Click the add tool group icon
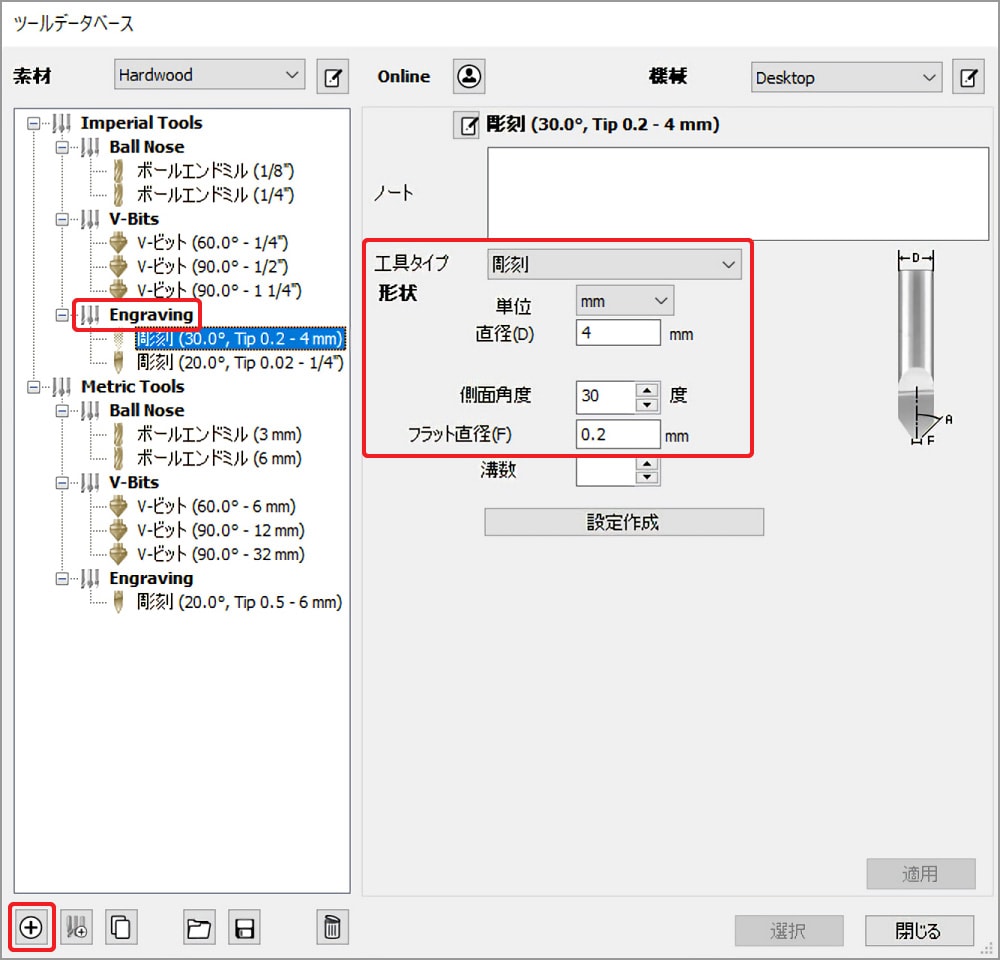Screen dimensions: 1000x960 pos(76,927)
